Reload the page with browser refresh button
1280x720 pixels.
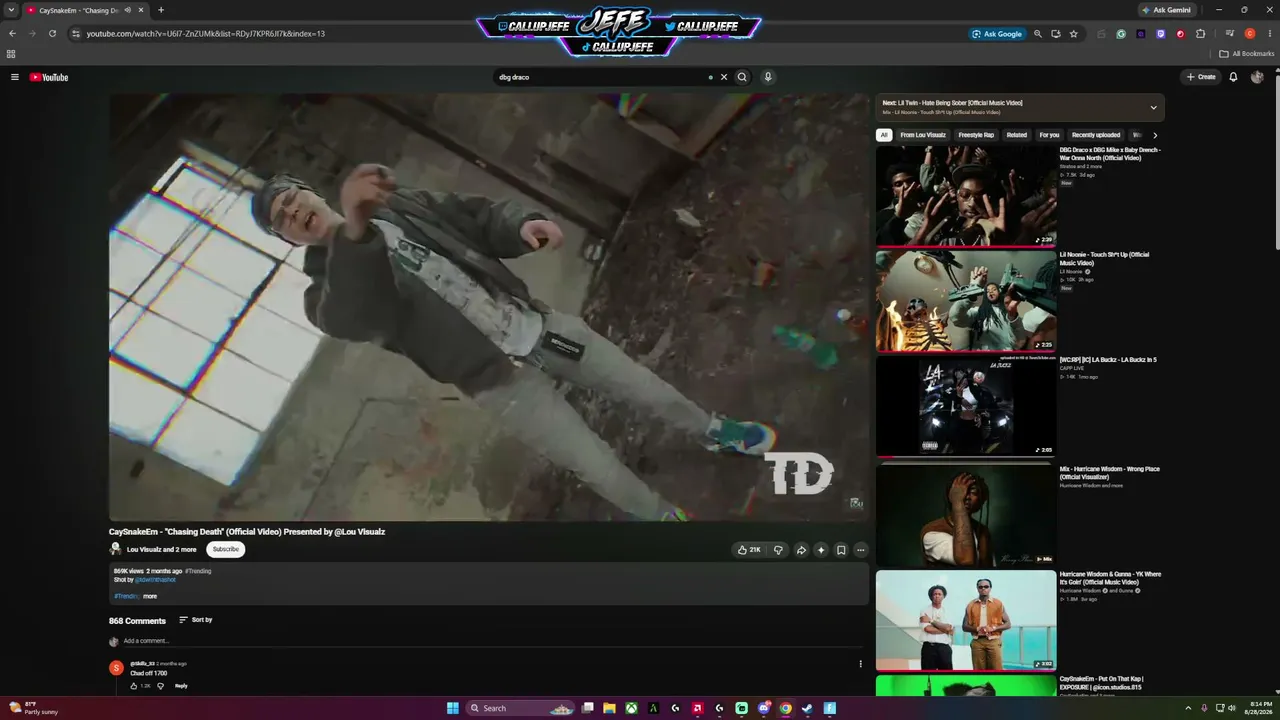pos(52,33)
